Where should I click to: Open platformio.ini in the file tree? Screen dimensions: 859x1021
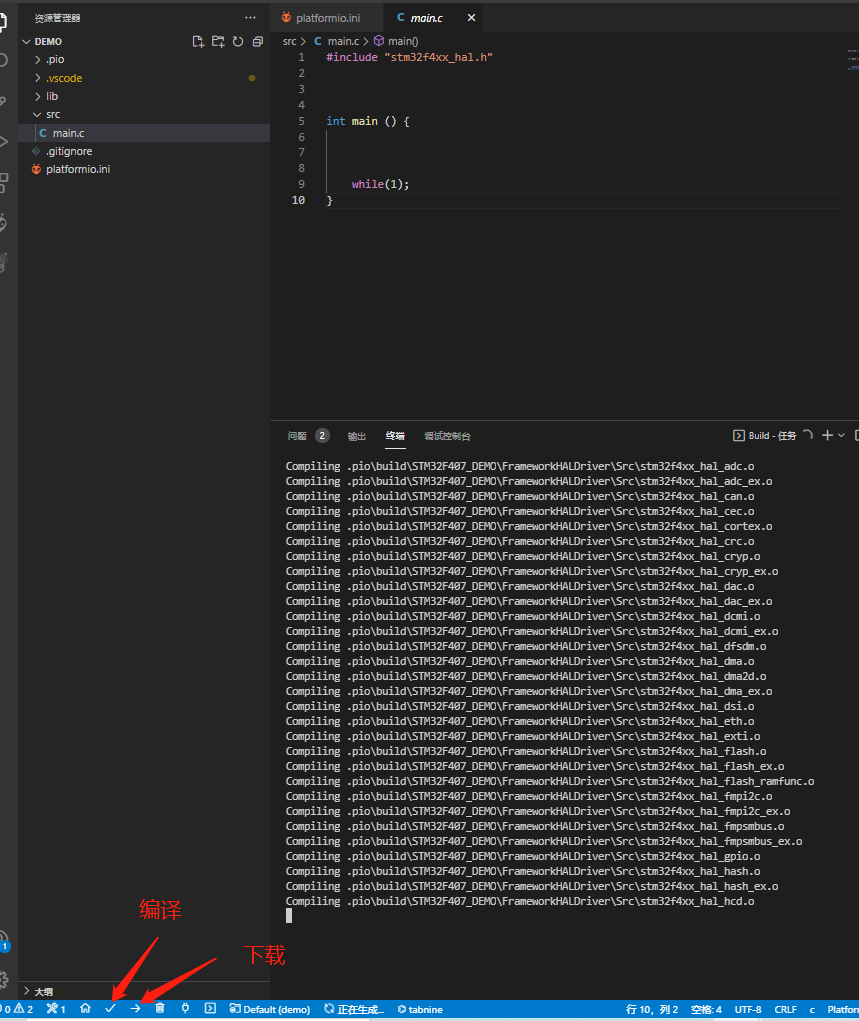click(144, 169)
